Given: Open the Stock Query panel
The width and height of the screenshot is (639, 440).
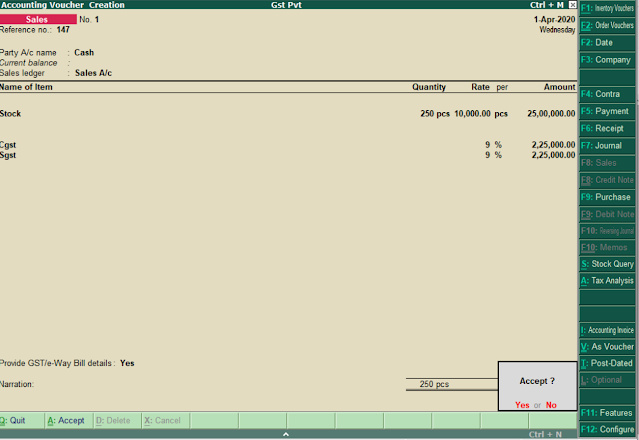Looking at the screenshot, I should point(607,264).
